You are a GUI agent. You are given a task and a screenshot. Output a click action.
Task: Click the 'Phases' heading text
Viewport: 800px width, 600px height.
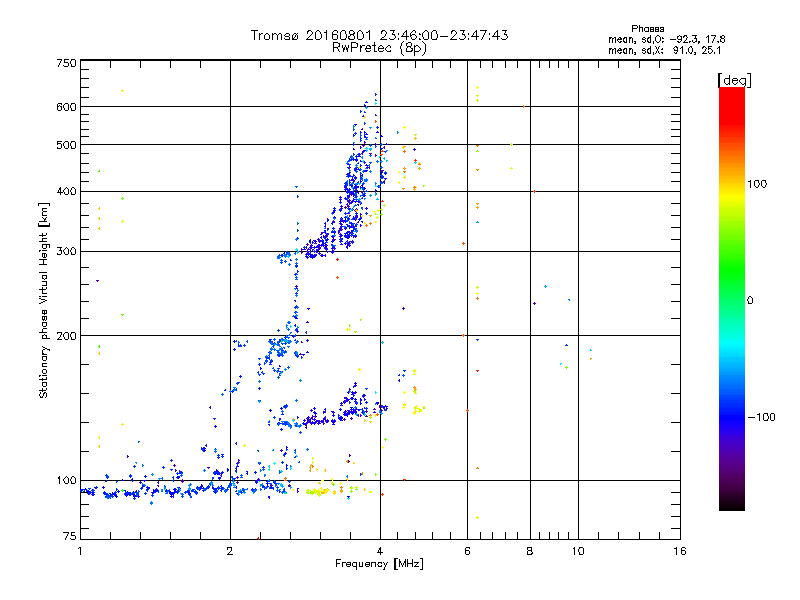[x=647, y=29]
